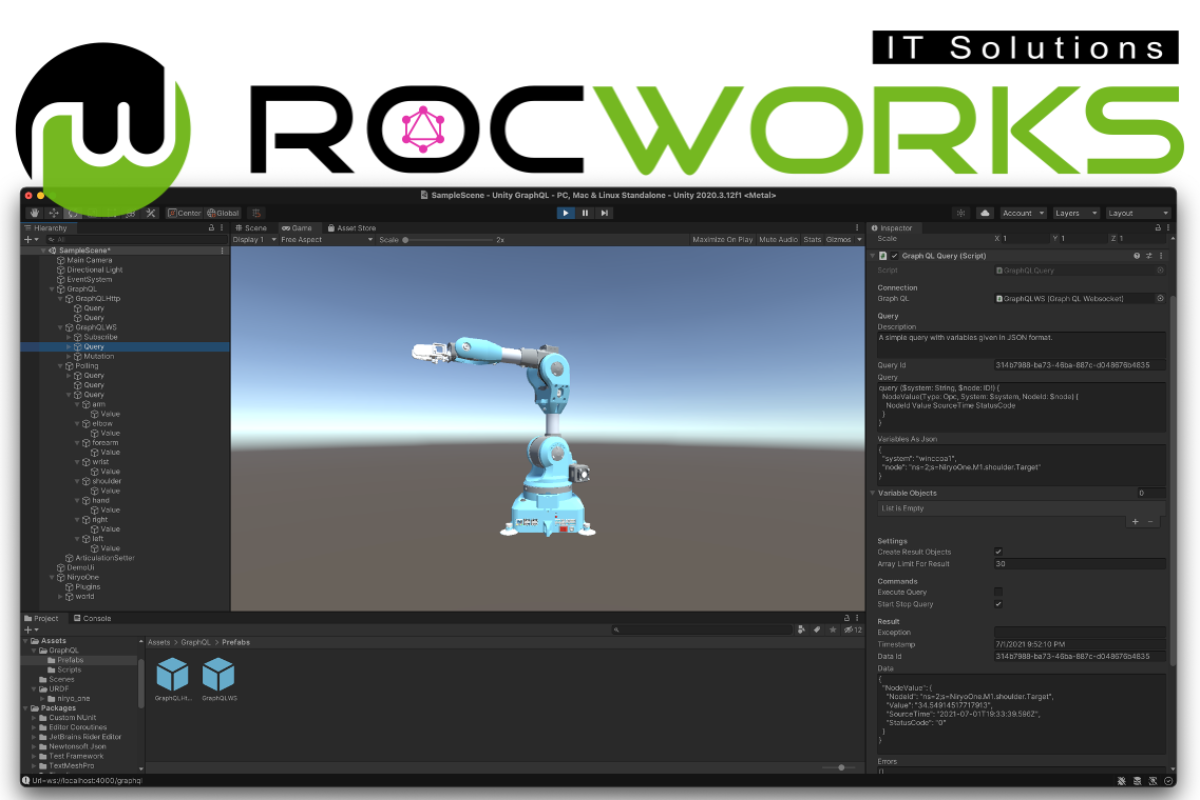The width and height of the screenshot is (1200, 800).
Task: Open component preset sliders icon
Action: coord(1149,256)
